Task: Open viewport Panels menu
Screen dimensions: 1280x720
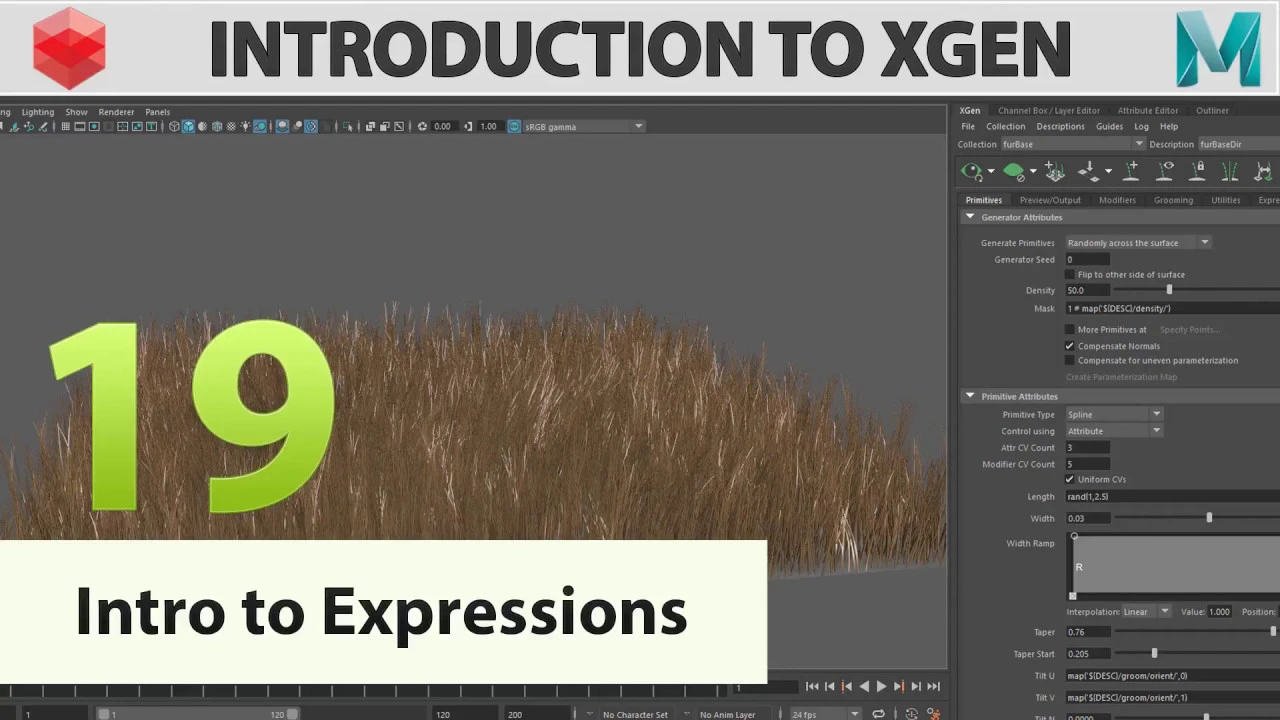Action: pyautogui.click(x=157, y=112)
